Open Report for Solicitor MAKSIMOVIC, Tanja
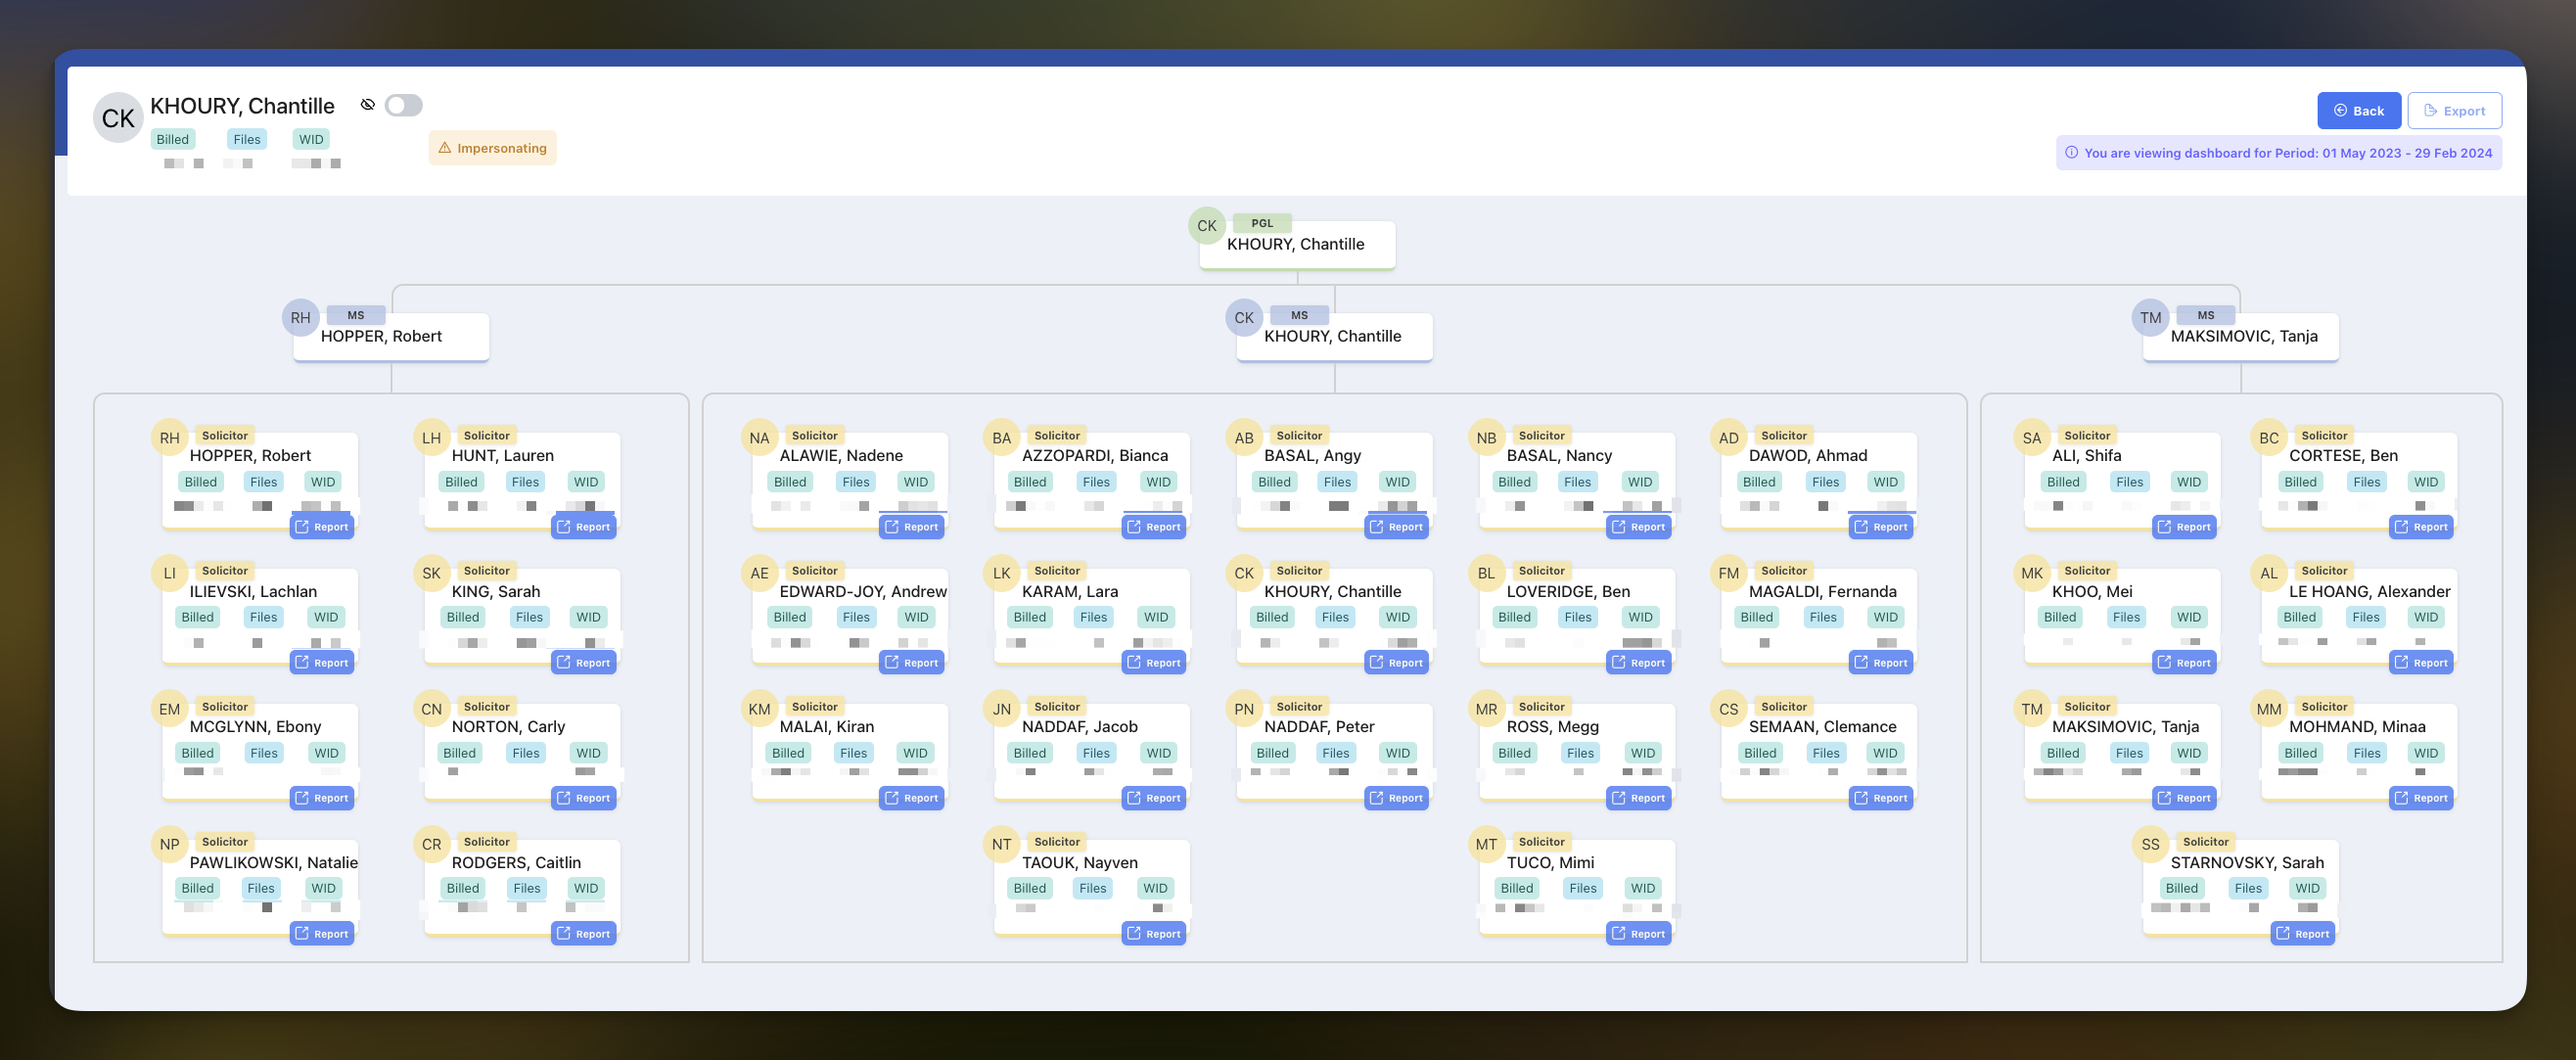The height and width of the screenshot is (1060, 2576). (x=2184, y=798)
